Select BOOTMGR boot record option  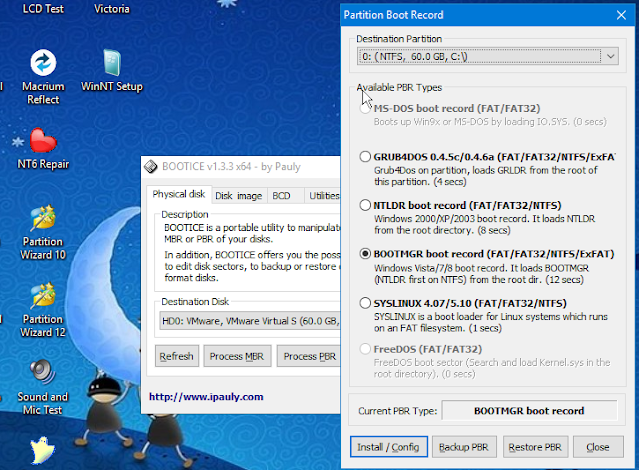click(365, 254)
